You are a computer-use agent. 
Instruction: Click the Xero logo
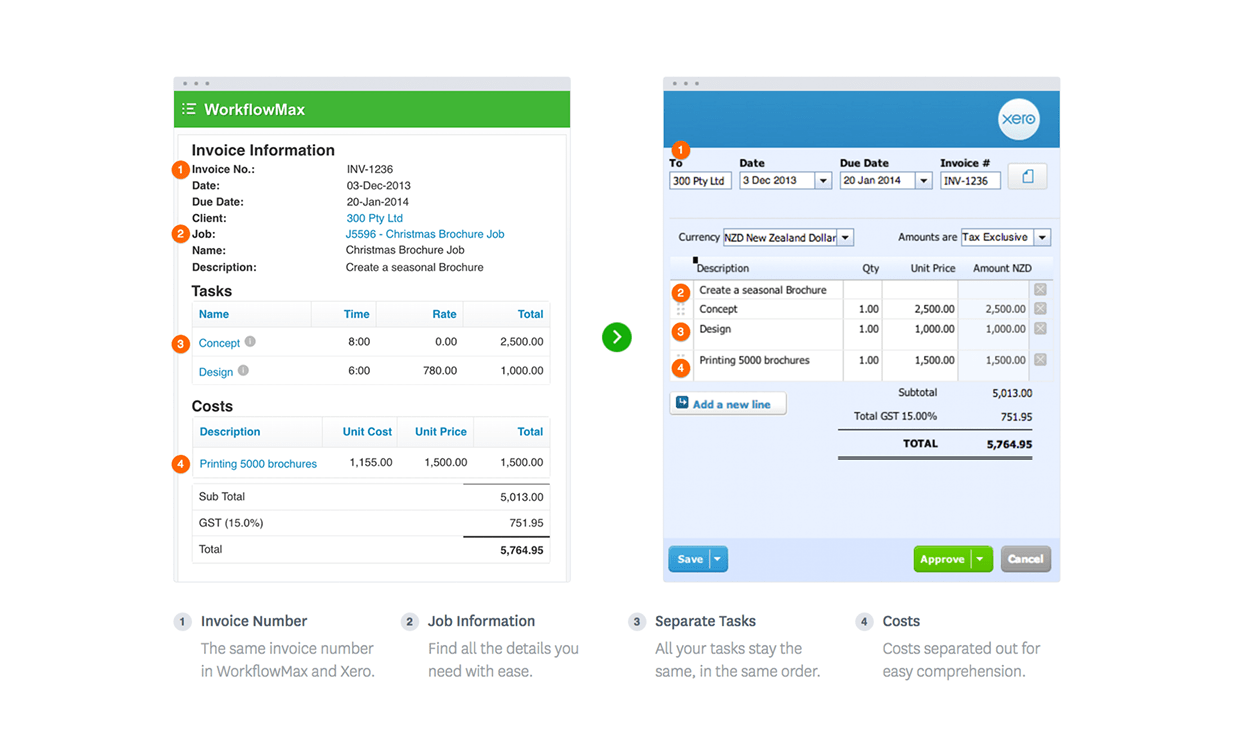1018,119
